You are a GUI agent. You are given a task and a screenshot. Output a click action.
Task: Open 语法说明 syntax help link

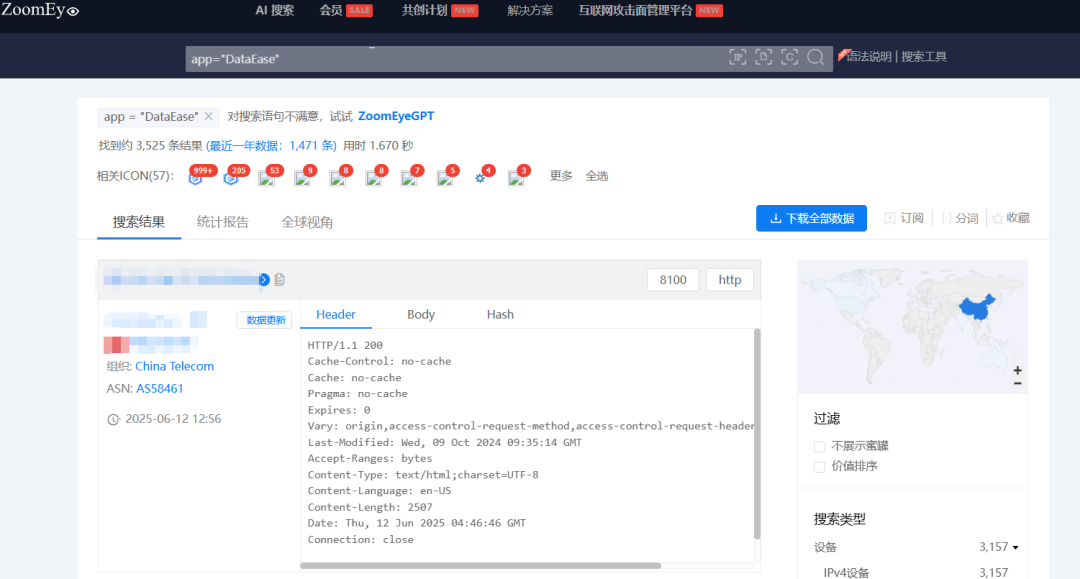tap(868, 56)
